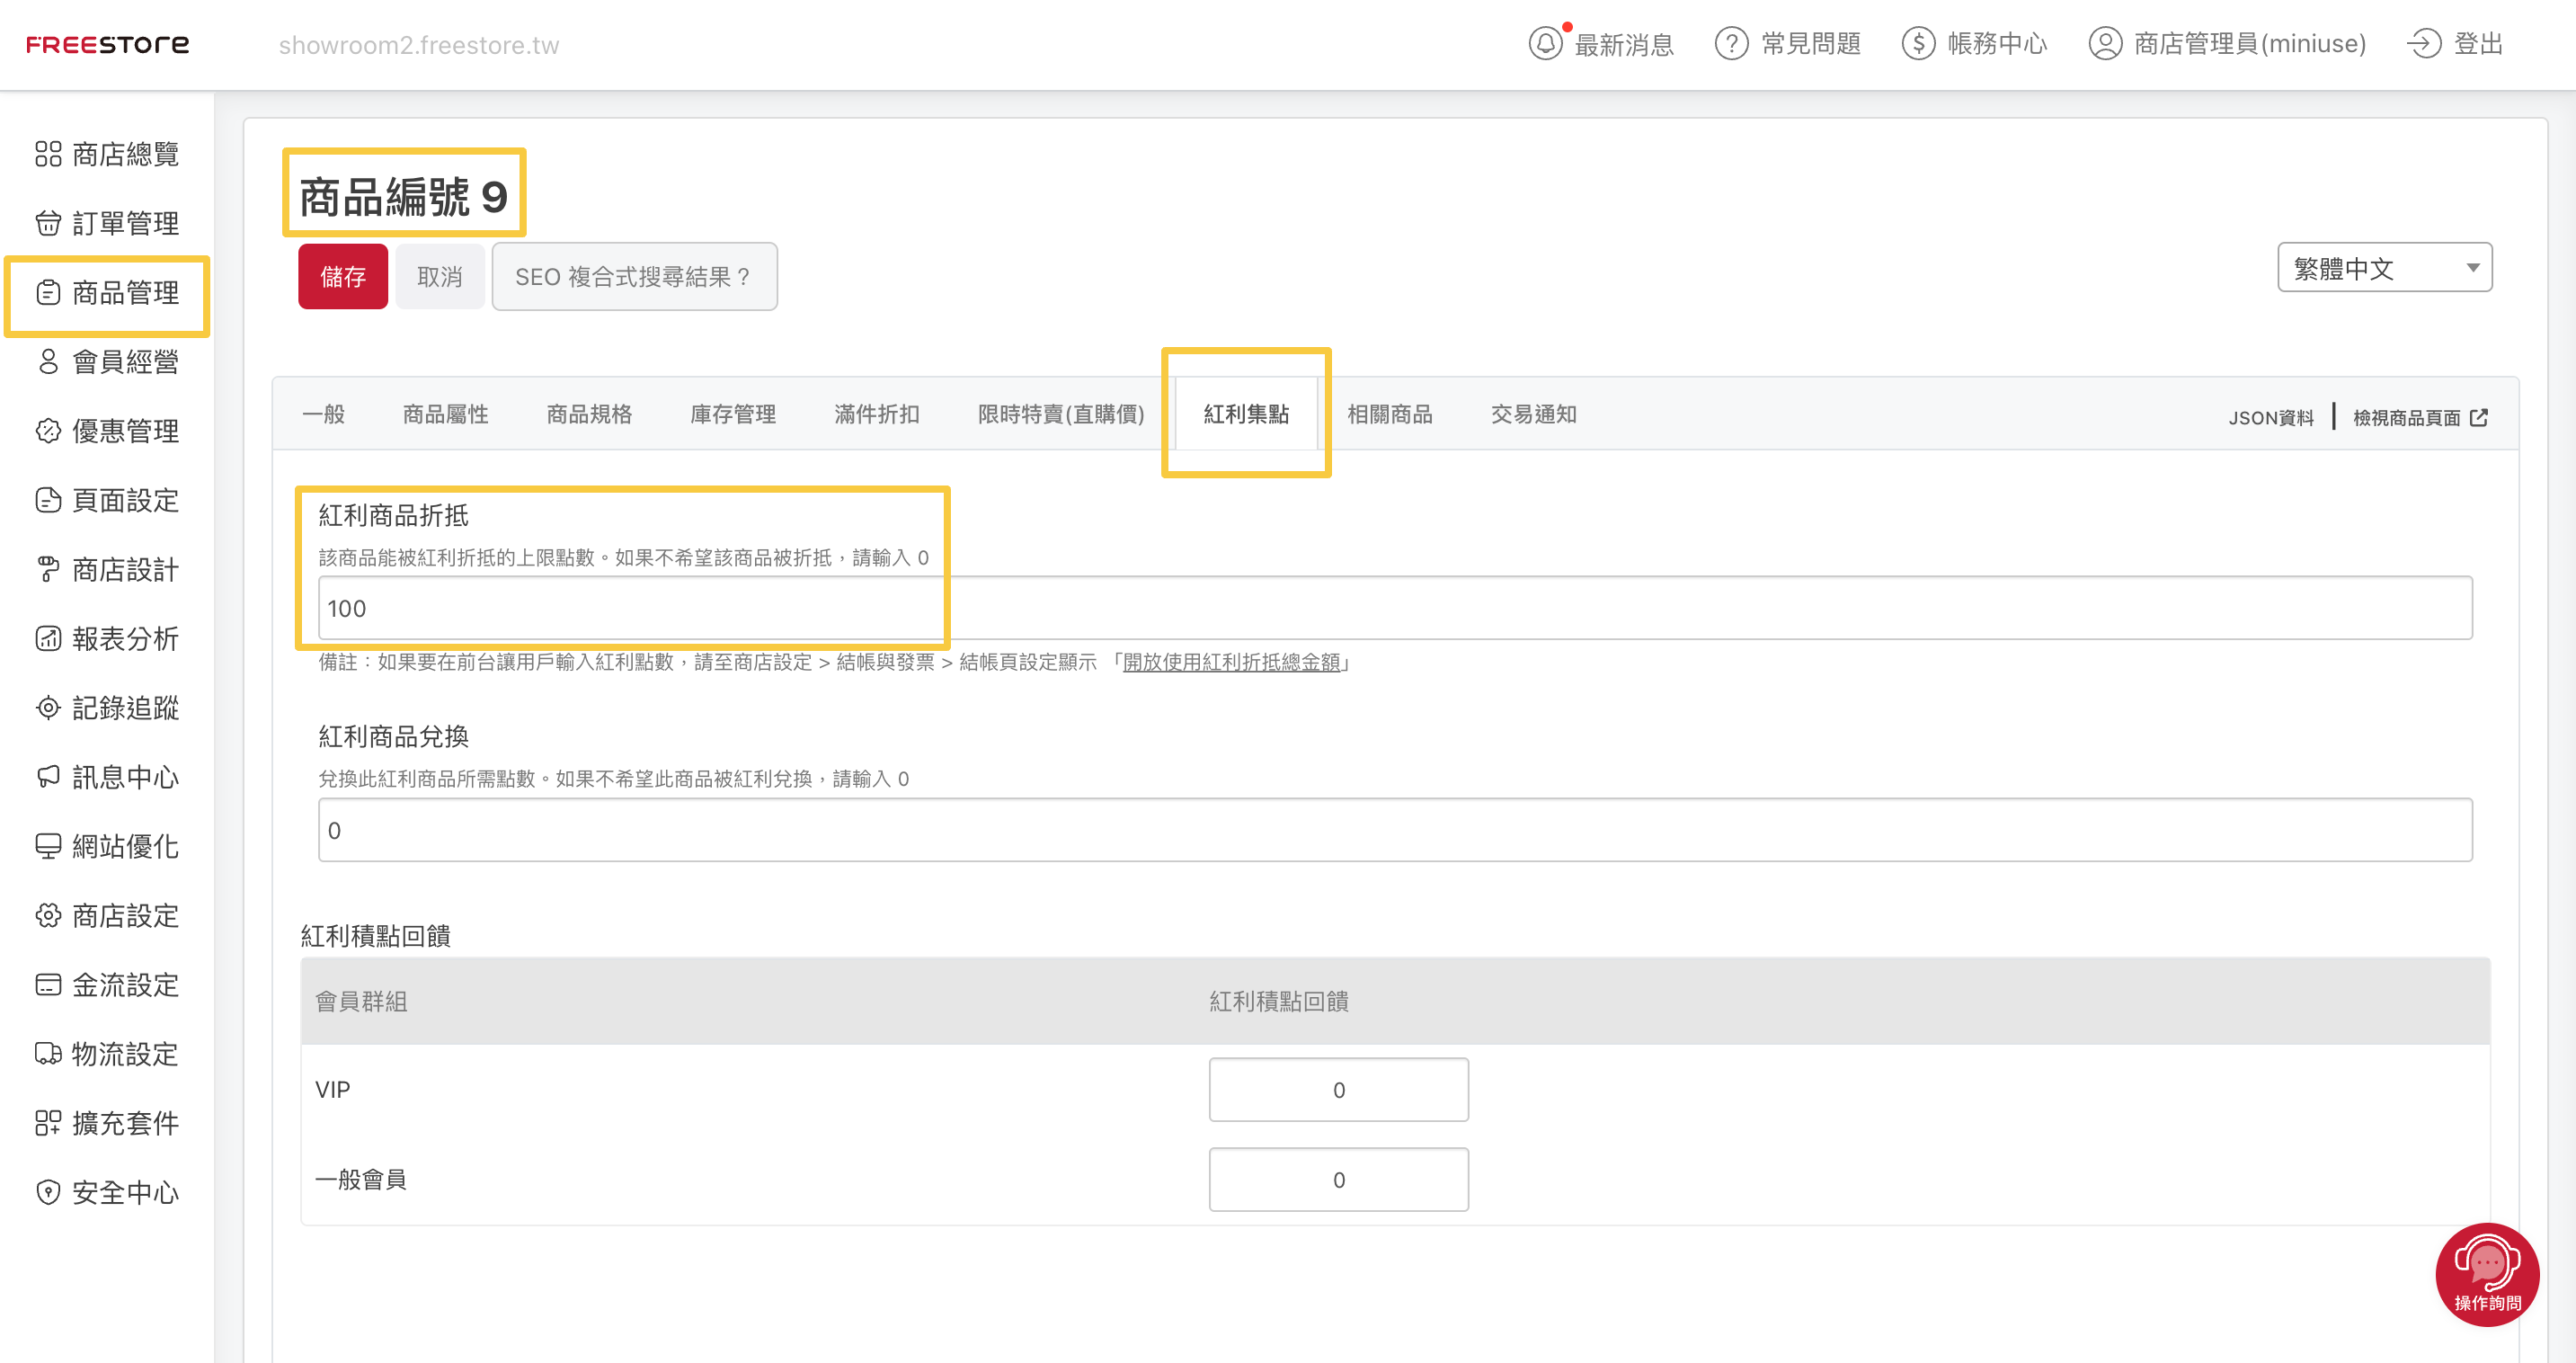Click the 取消 button
Viewport: 2576px width, 1363px height.
pyautogui.click(x=439, y=277)
